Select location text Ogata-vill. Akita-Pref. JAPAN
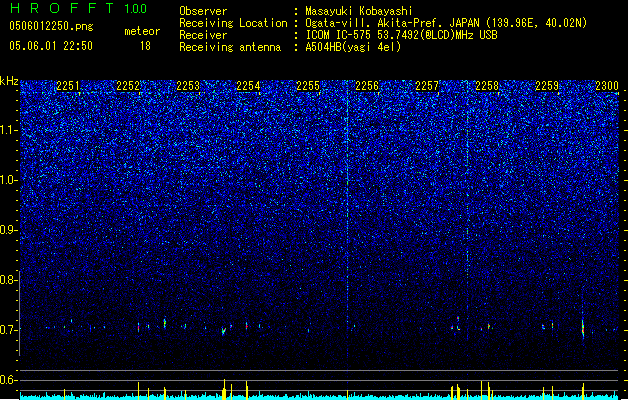 (x=392, y=23)
